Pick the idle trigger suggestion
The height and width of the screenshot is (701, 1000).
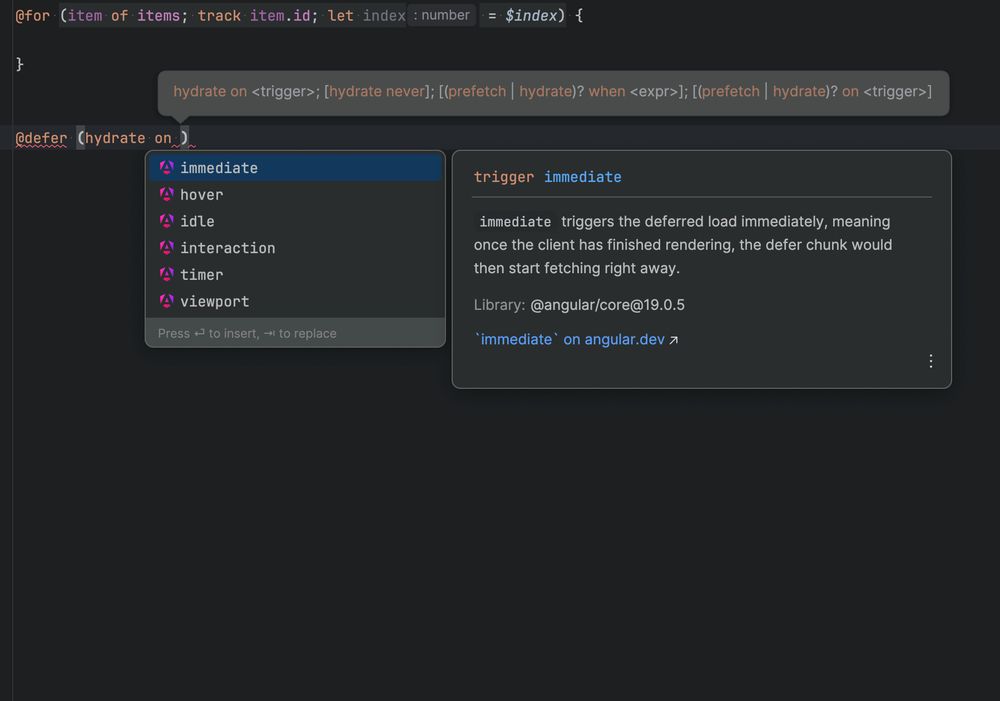[x=295, y=221]
